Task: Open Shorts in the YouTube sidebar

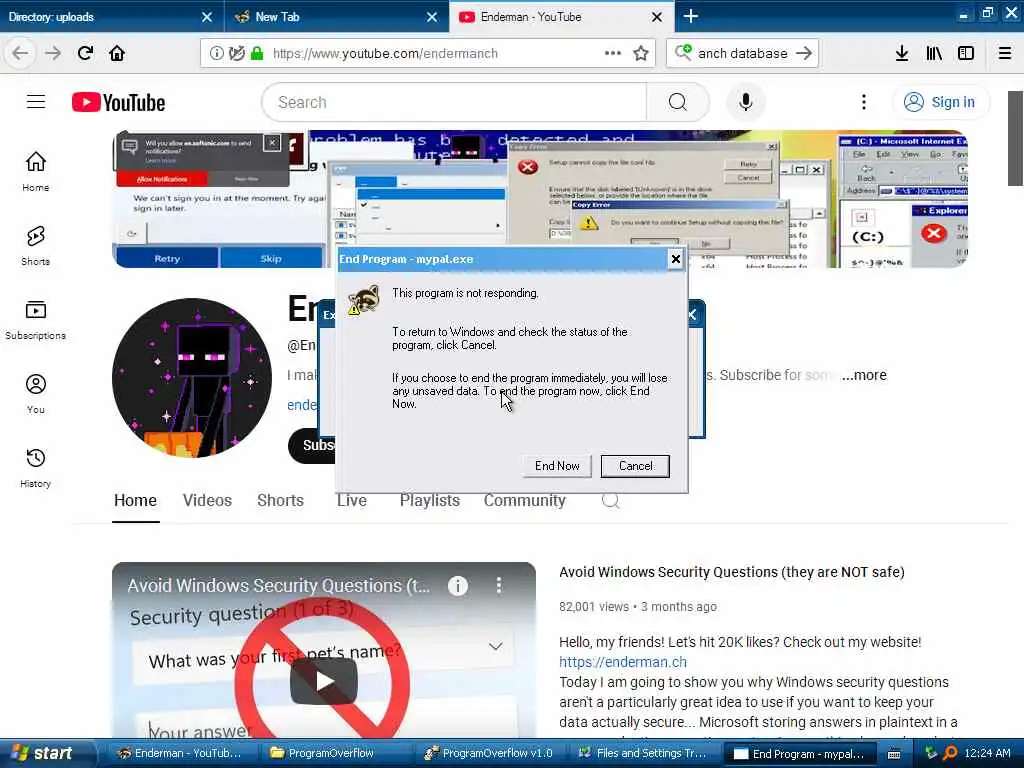Action: coord(35,246)
